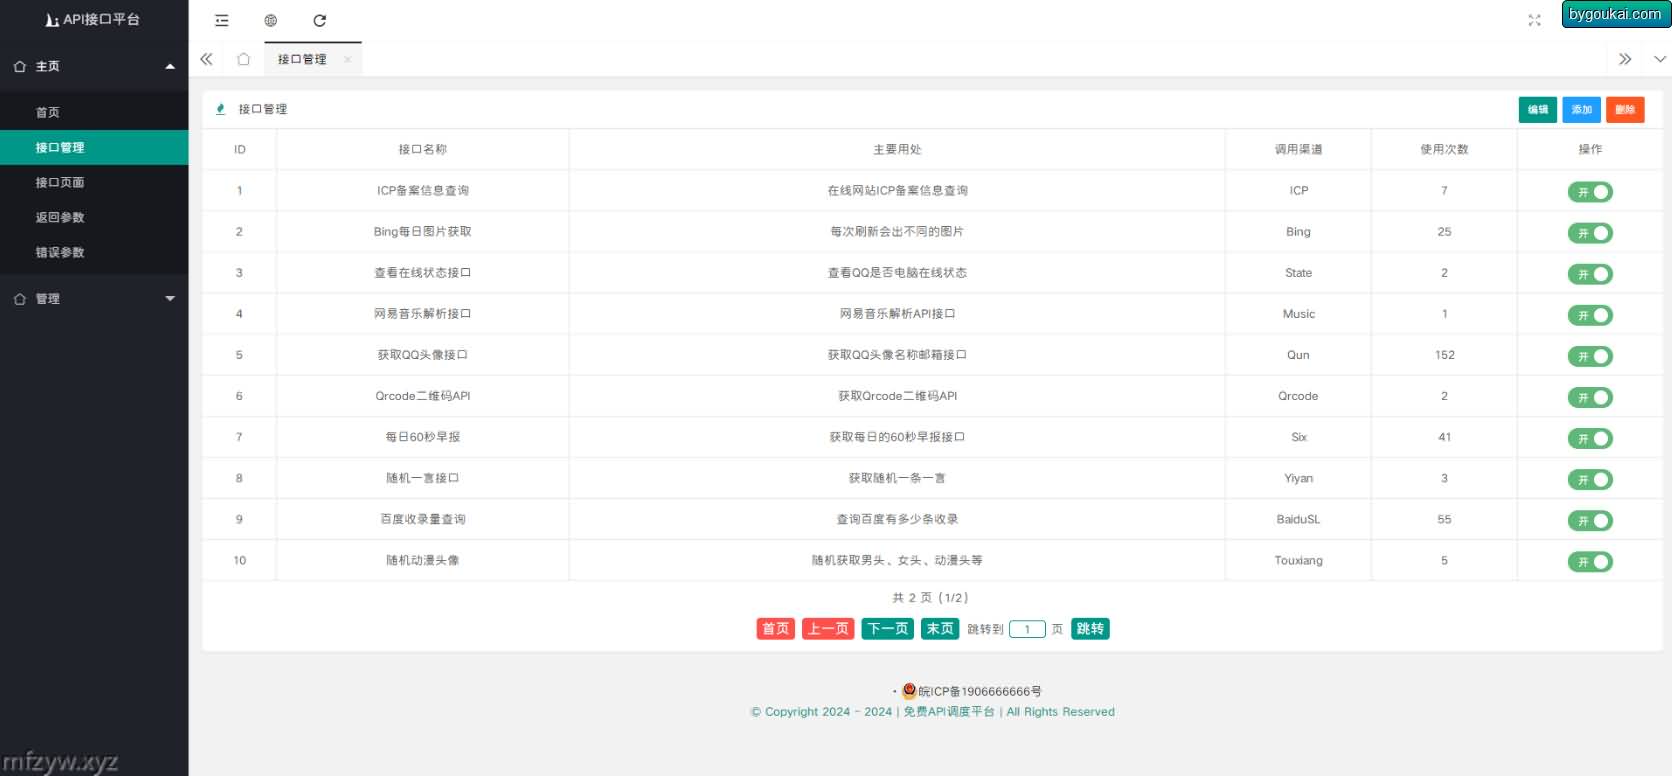Screen dimensions: 1672x776
Task: Select 错误参数 in the sidebar
Action: click(x=60, y=252)
